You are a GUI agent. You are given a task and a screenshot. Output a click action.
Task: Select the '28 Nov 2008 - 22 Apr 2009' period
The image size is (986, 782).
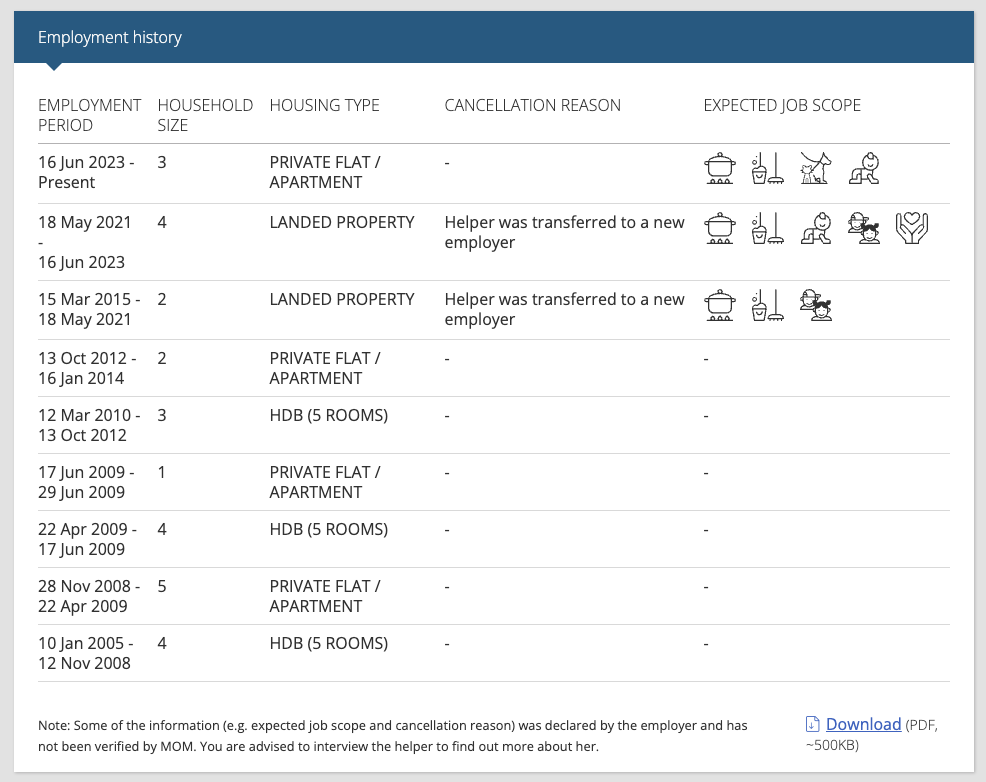pyautogui.click(x=89, y=596)
